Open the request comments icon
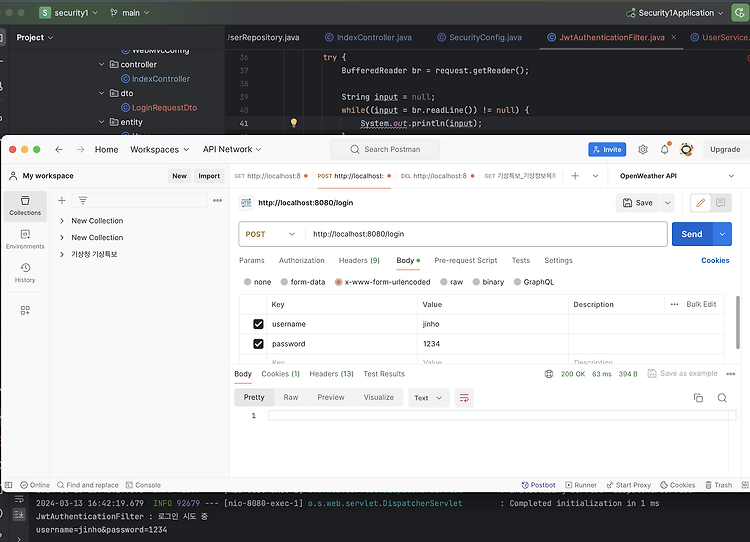 pyautogui.click(x=720, y=203)
